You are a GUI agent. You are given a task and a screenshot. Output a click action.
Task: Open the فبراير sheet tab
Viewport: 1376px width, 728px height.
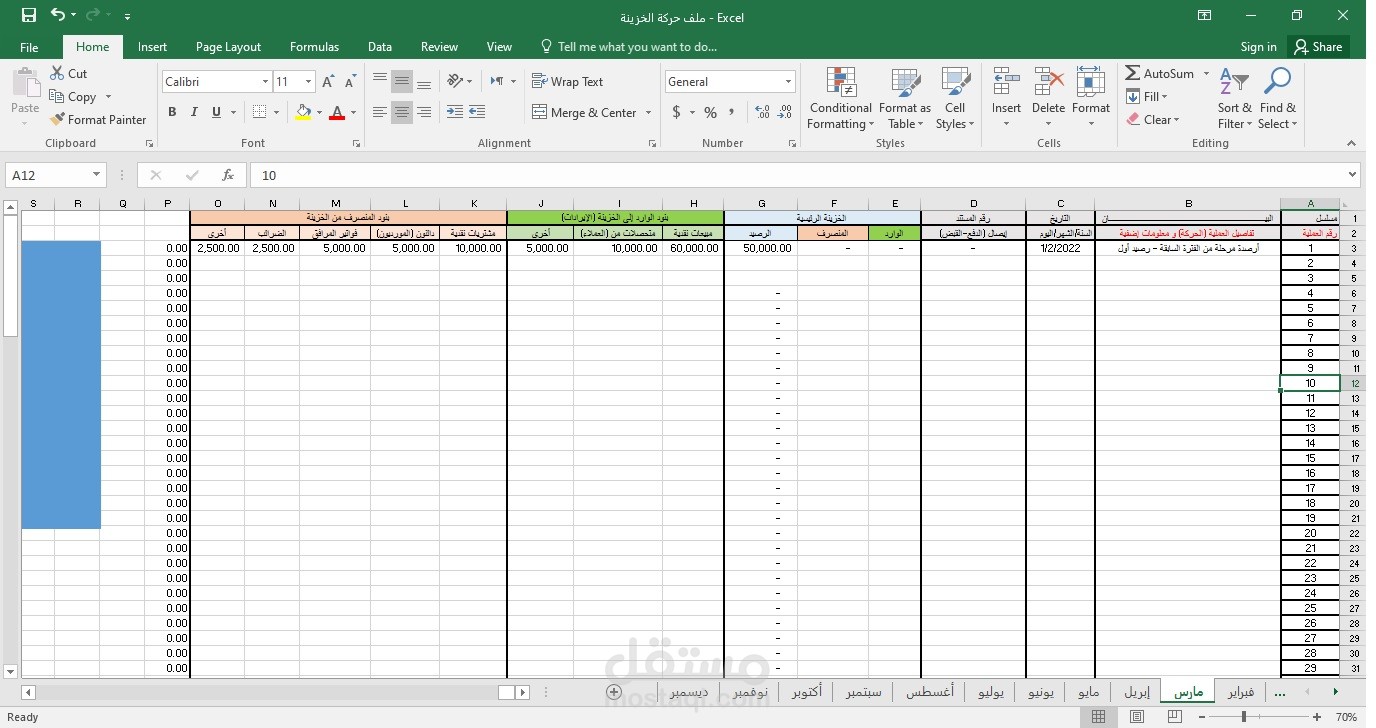pos(1240,691)
